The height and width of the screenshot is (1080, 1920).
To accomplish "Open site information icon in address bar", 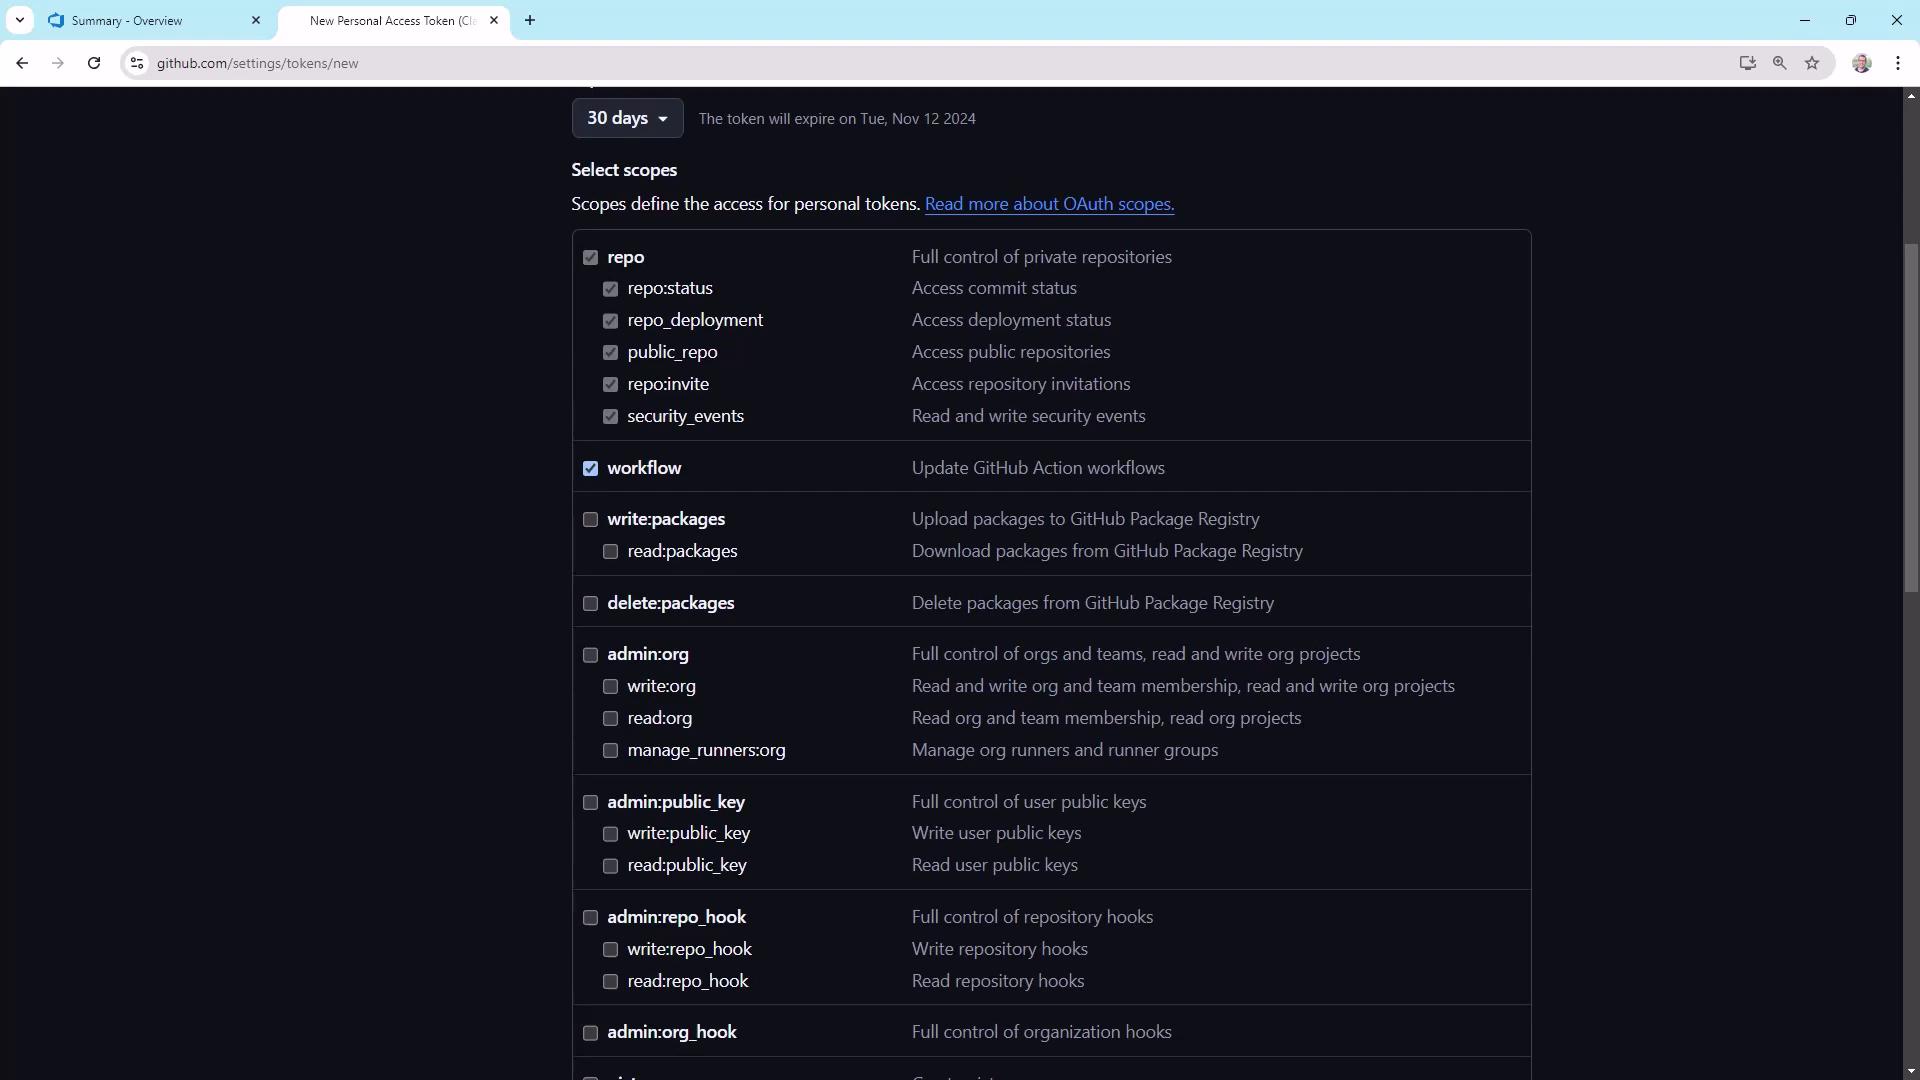I will 137,63.
